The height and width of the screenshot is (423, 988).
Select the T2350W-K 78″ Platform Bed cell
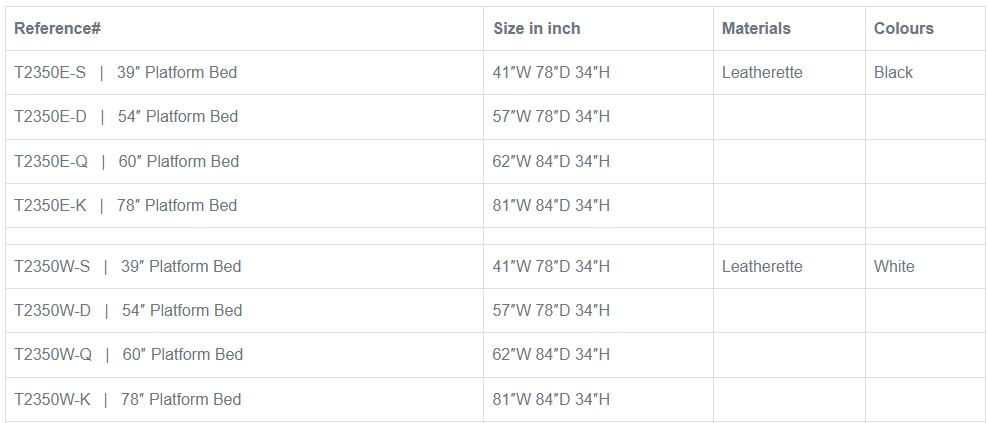click(128, 399)
